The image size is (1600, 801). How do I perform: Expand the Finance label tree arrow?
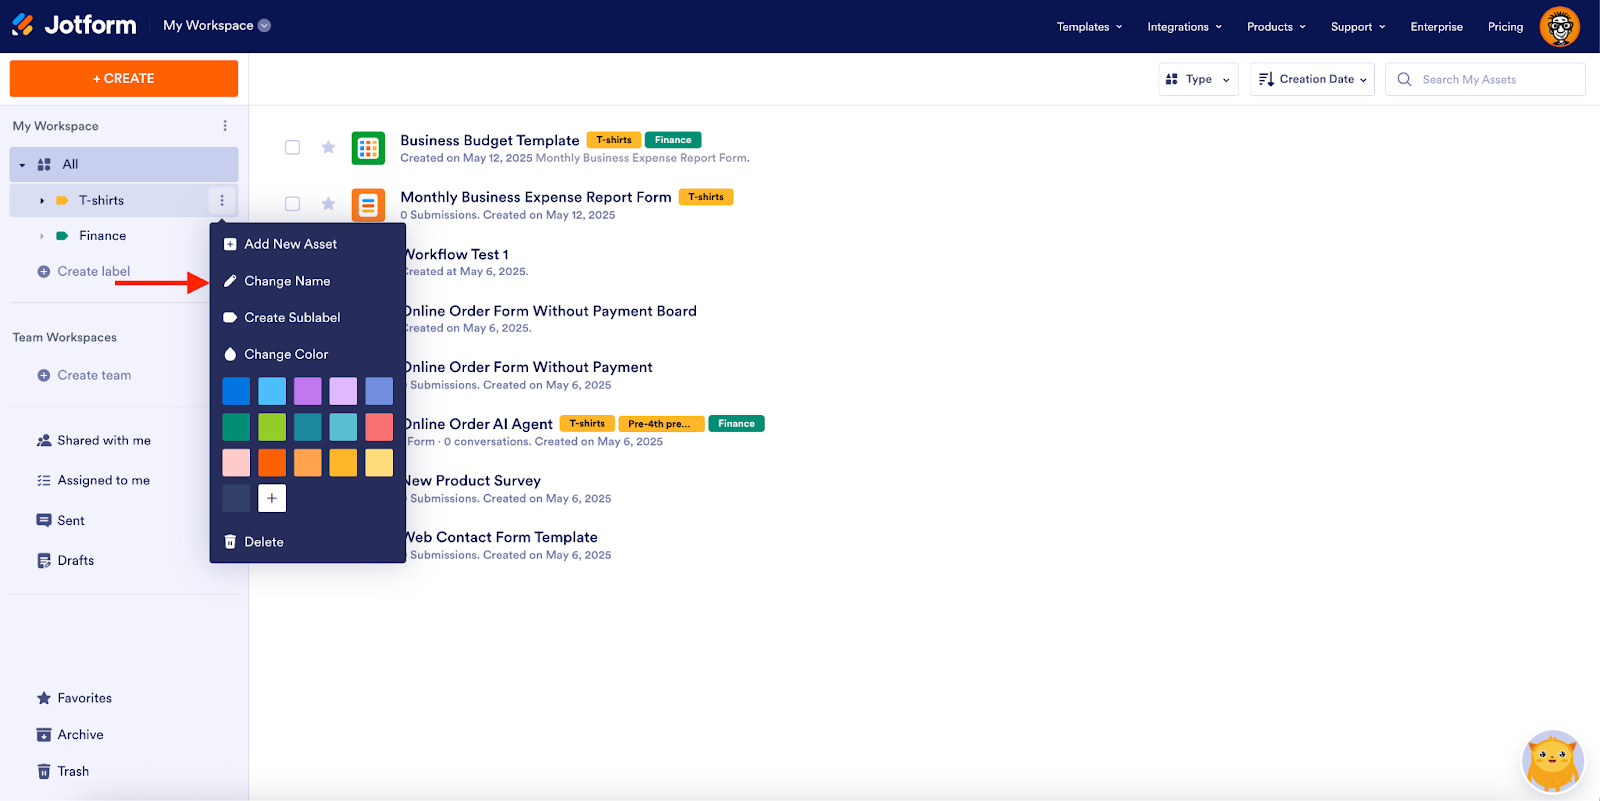42,236
